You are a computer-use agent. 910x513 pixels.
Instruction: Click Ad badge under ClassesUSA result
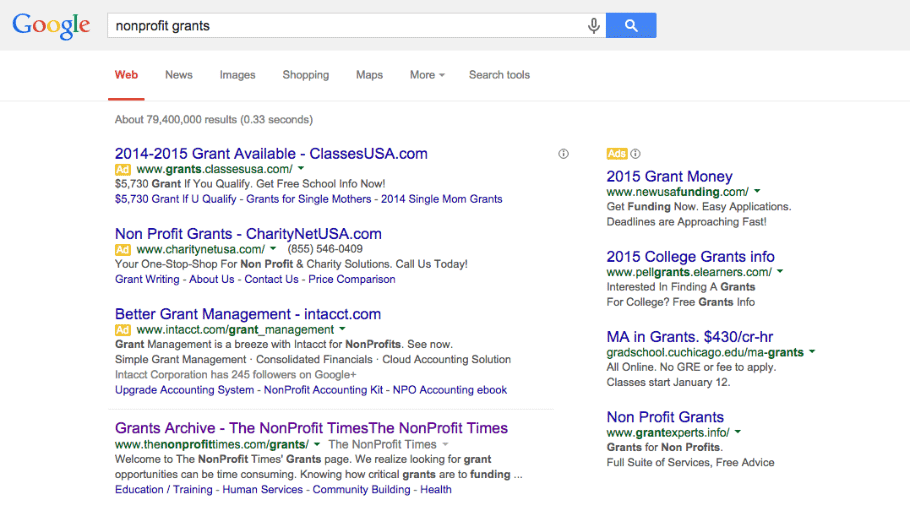pyautogui.click(x=122, y=169)
